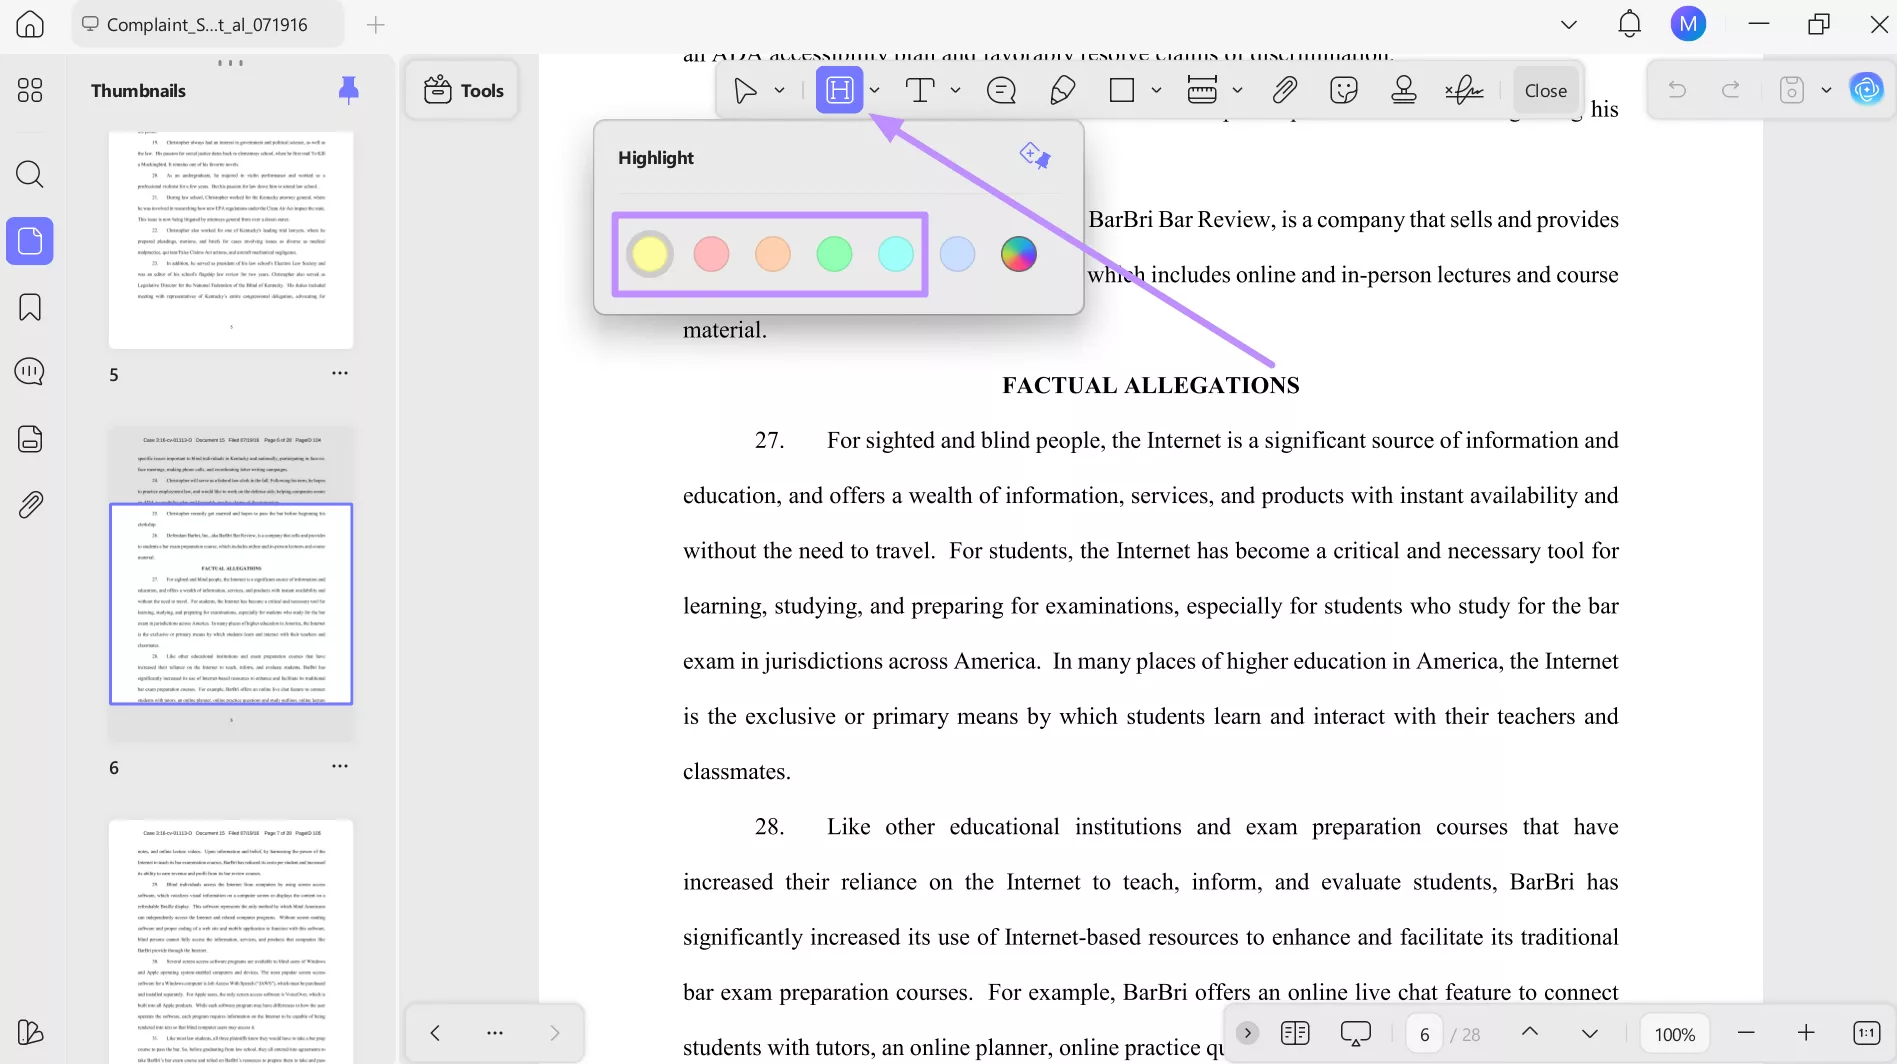
Task: Pick the green highlight color
Action: 834,254
